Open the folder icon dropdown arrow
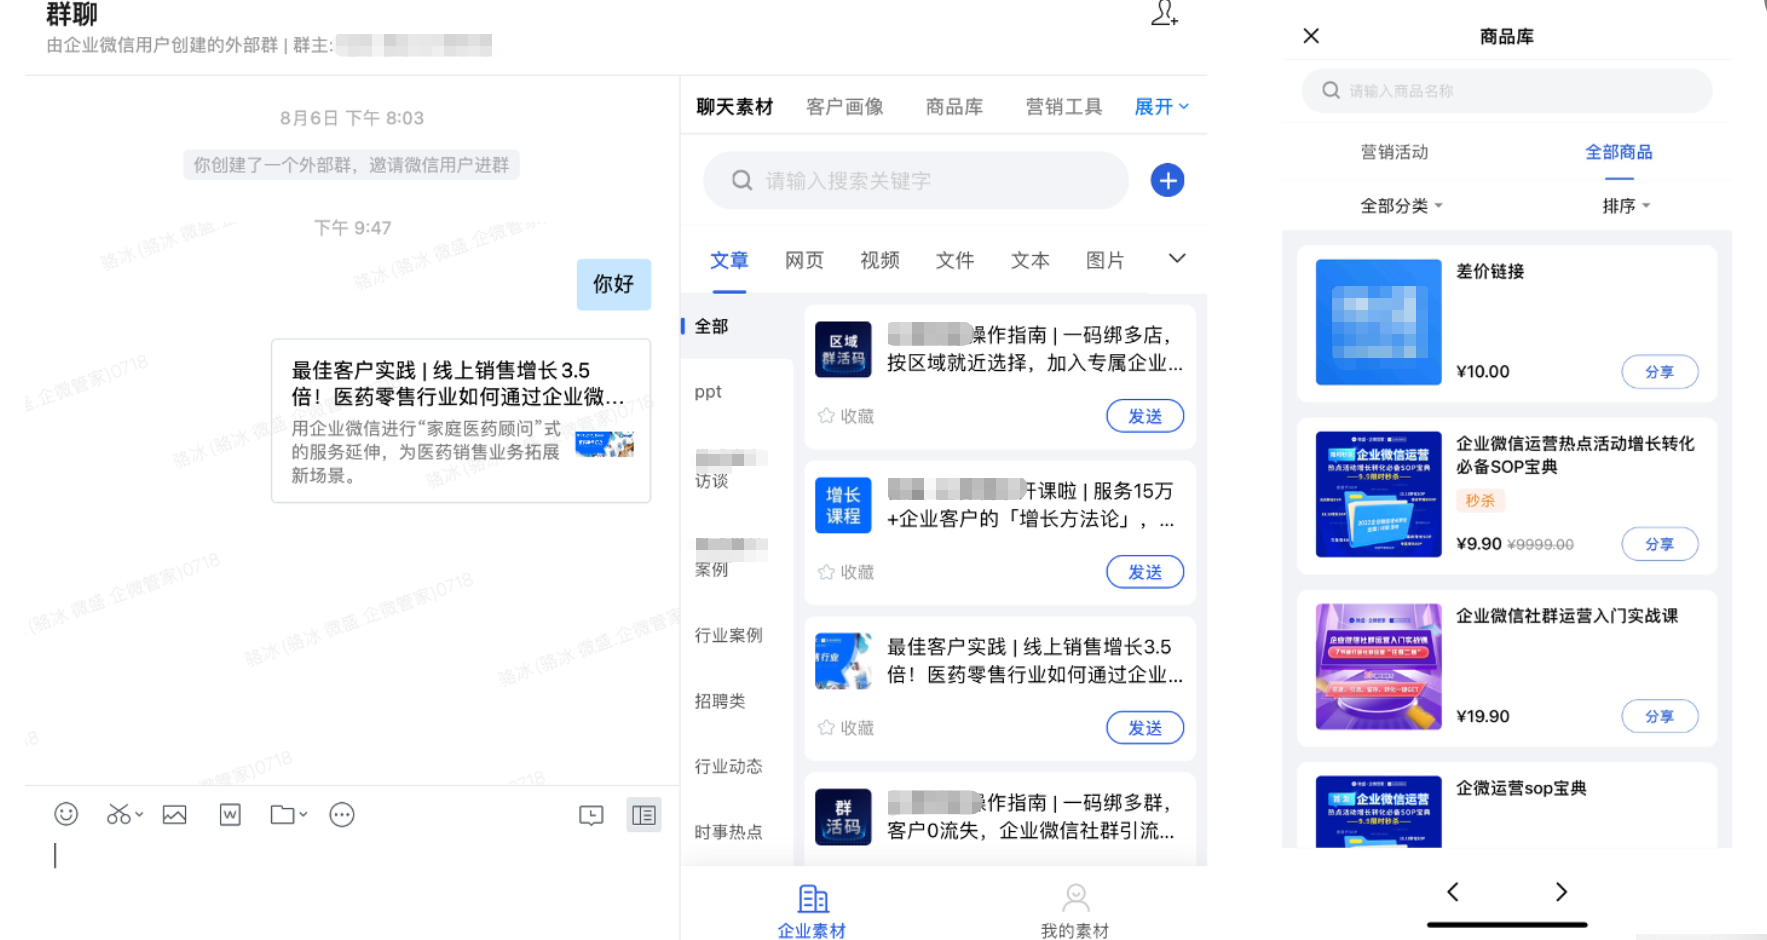Screen dimensions: 1767x940 (303, 814)
